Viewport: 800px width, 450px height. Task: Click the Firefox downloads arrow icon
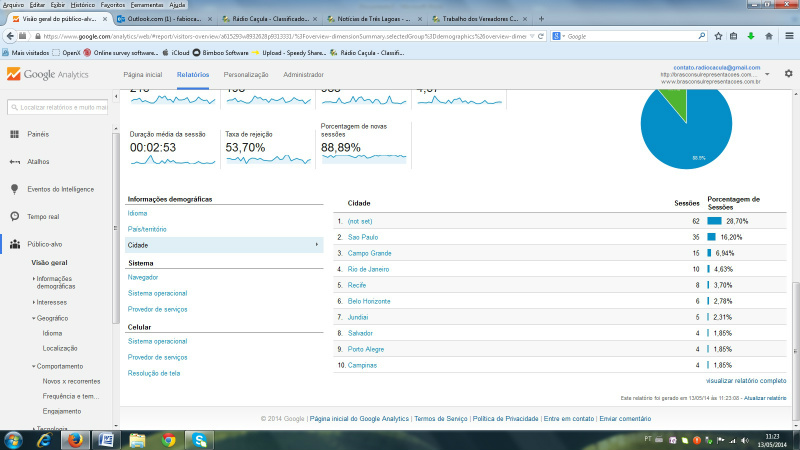point(750,36)
